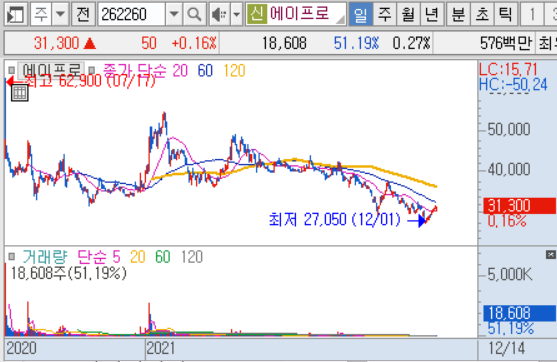The width and height of the screenshot is (557, 362).
Task: Click the 에이프로 price chart legend label
Action: [x=52, y=70]
